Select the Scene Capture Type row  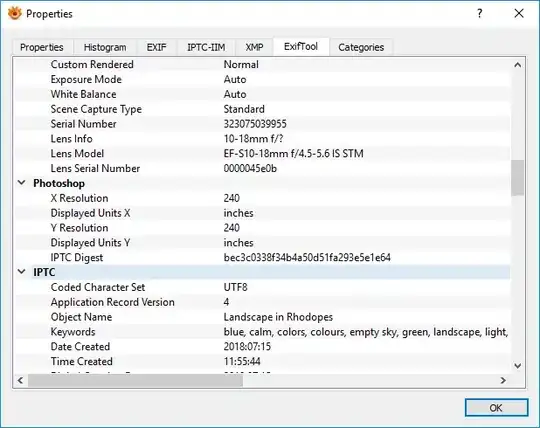[262, 109]
